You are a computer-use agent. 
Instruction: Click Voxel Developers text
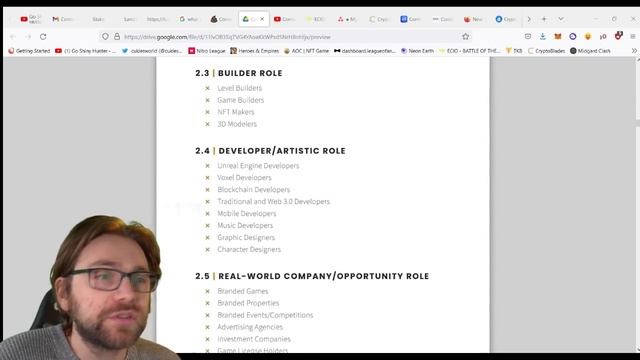[244, 178]
